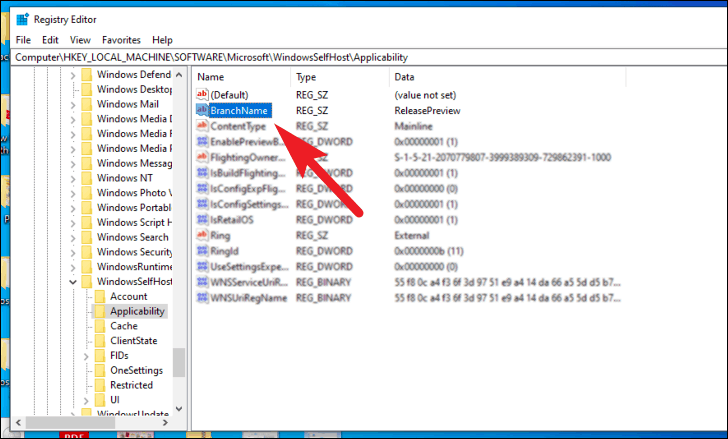Click the Applicability key folder icon

(x=100, y=311)
